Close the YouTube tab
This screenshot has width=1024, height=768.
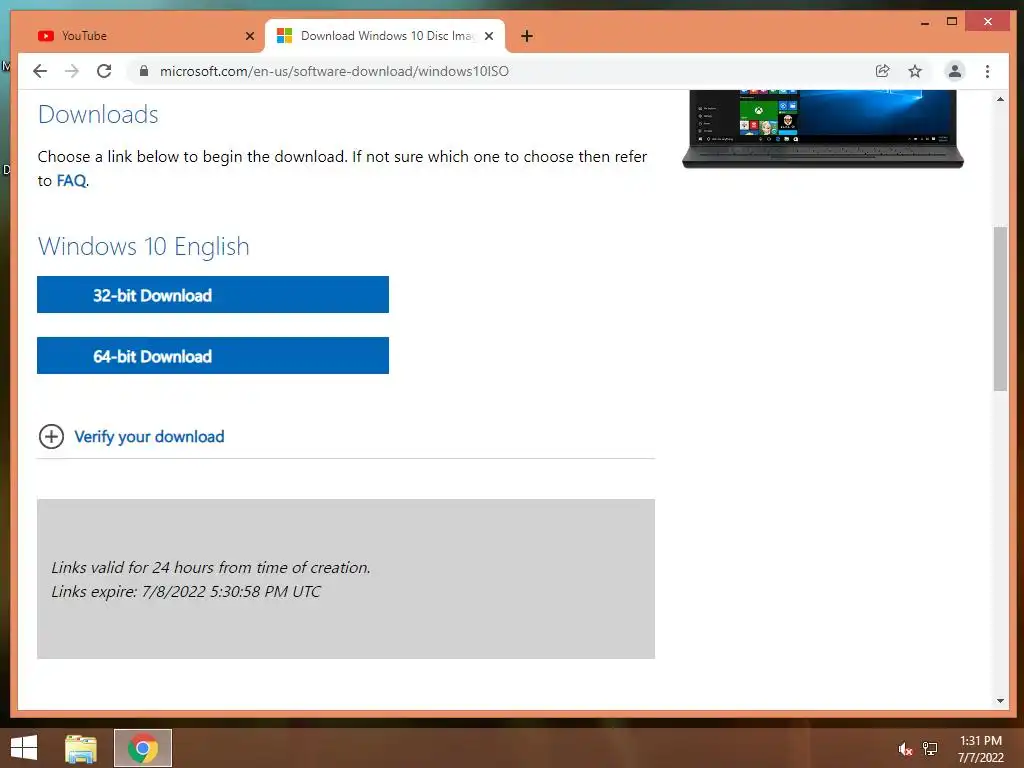pos(249,36)
